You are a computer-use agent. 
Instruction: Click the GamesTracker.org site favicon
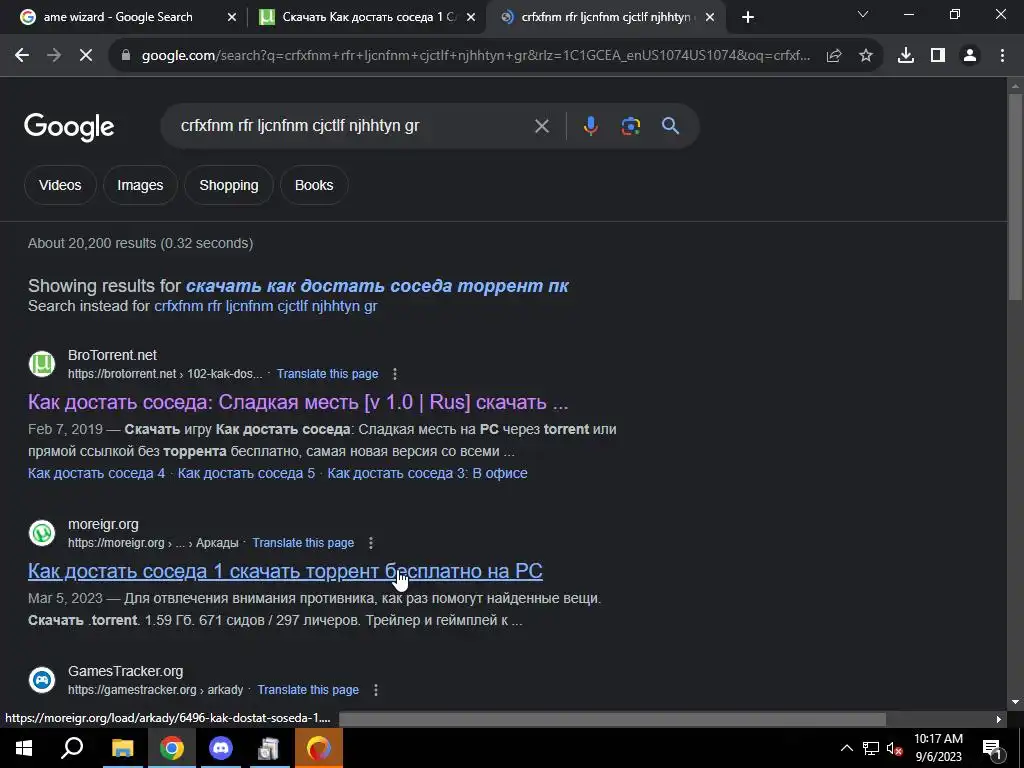(42, 680)
